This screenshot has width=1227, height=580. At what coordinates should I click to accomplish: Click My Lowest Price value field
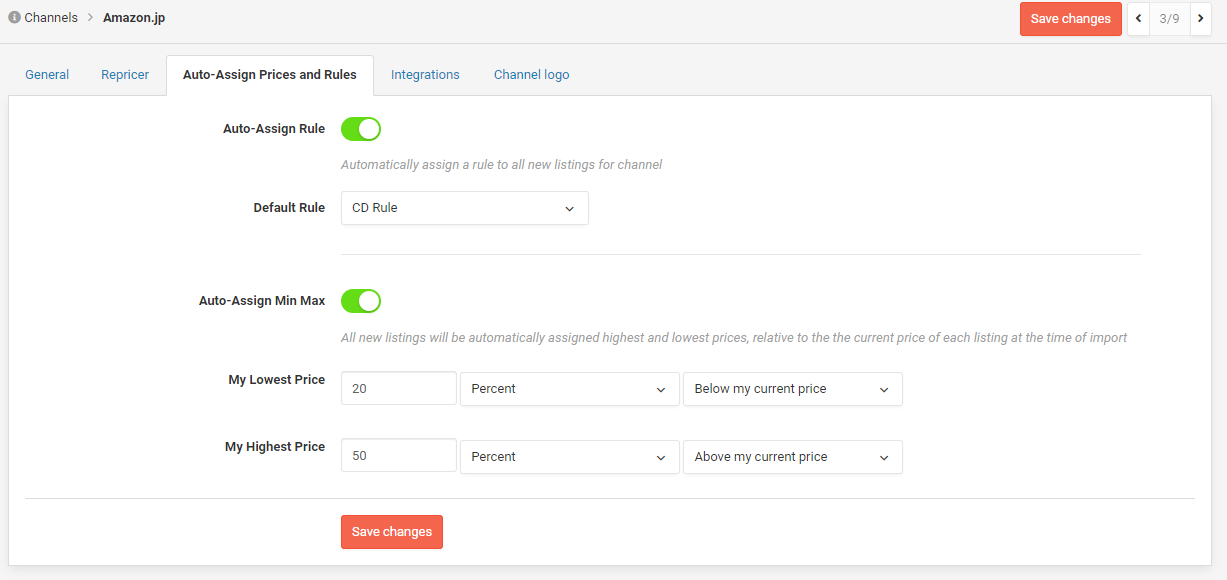point(399,389)
